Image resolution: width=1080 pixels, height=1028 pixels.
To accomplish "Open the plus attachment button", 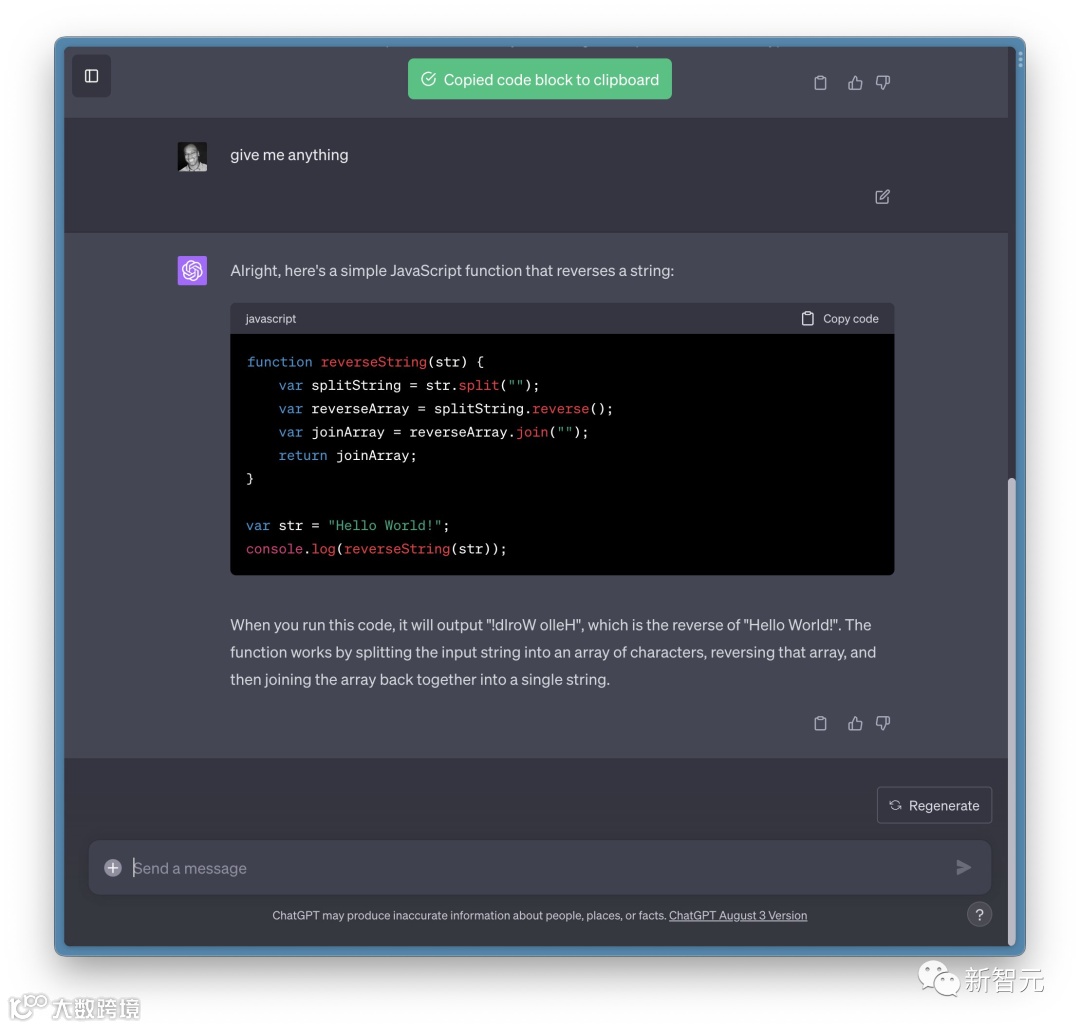I will click(x=113, y=868).
